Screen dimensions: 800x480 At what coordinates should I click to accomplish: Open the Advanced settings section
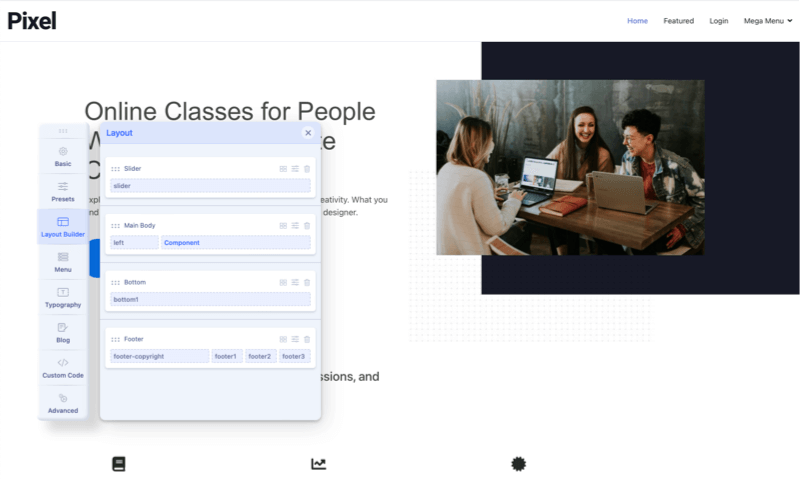coord(63,403)
